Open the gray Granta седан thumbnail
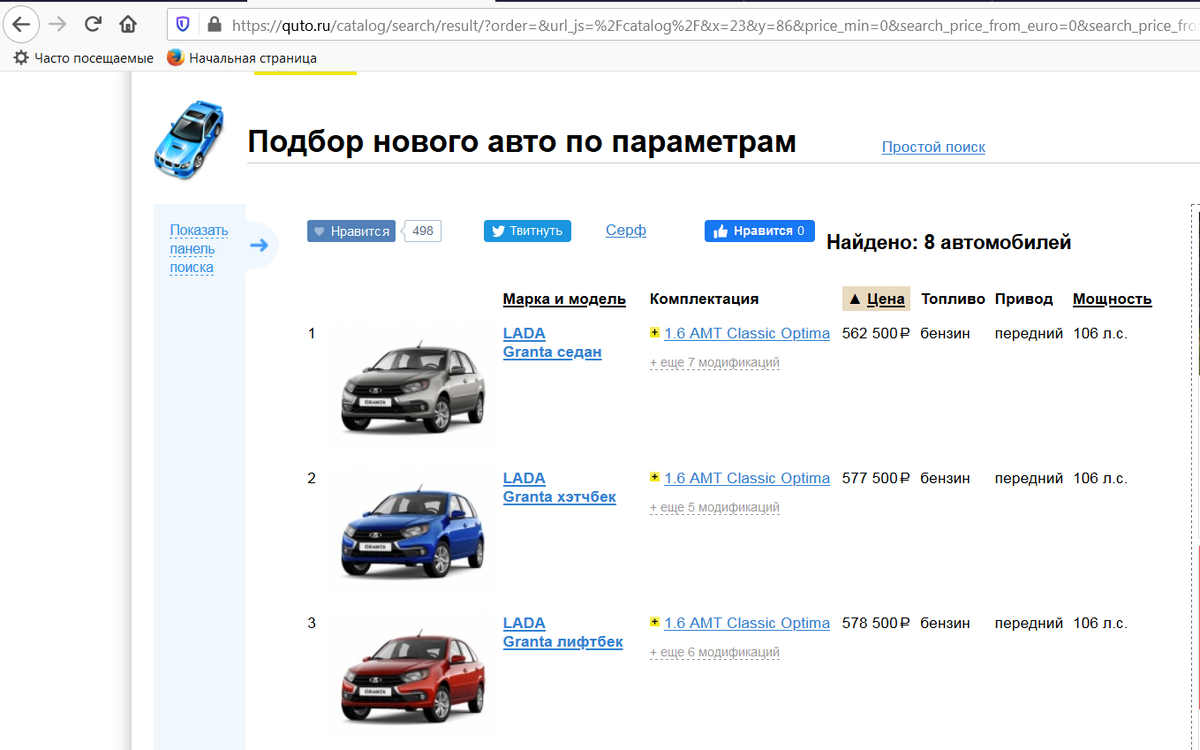Image resolution: width=1200 pixels, height=750 pixels. [412, 385]
